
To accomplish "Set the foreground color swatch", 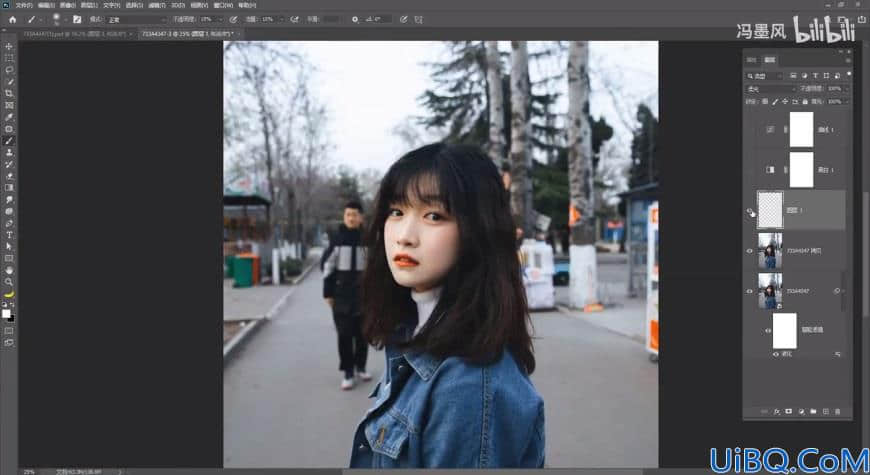I will 6,314.
